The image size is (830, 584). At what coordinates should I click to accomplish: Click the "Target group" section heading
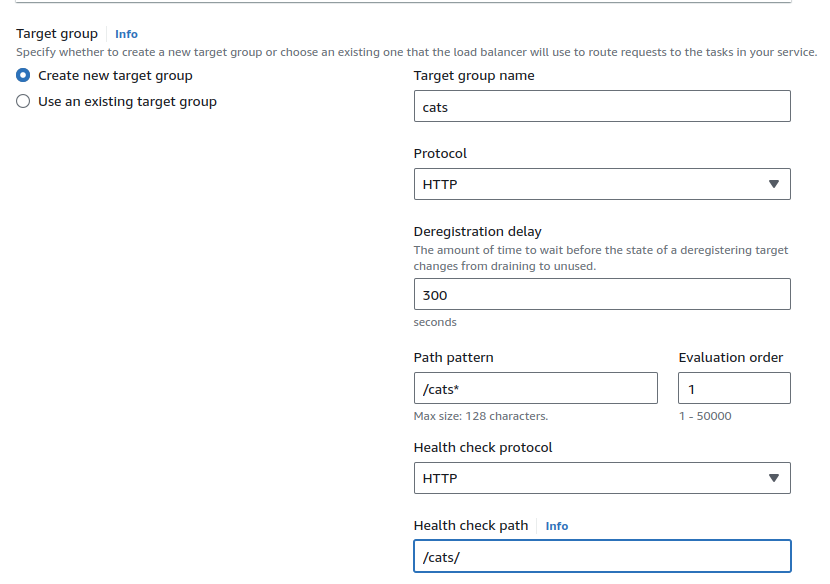click(x=57, y=34)
